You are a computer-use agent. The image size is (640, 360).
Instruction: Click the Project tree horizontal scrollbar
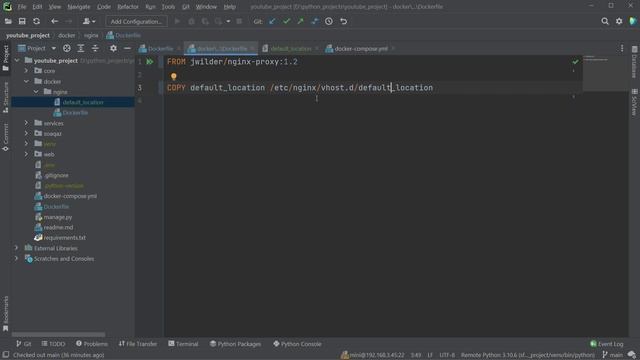click(x=58, y=334)
